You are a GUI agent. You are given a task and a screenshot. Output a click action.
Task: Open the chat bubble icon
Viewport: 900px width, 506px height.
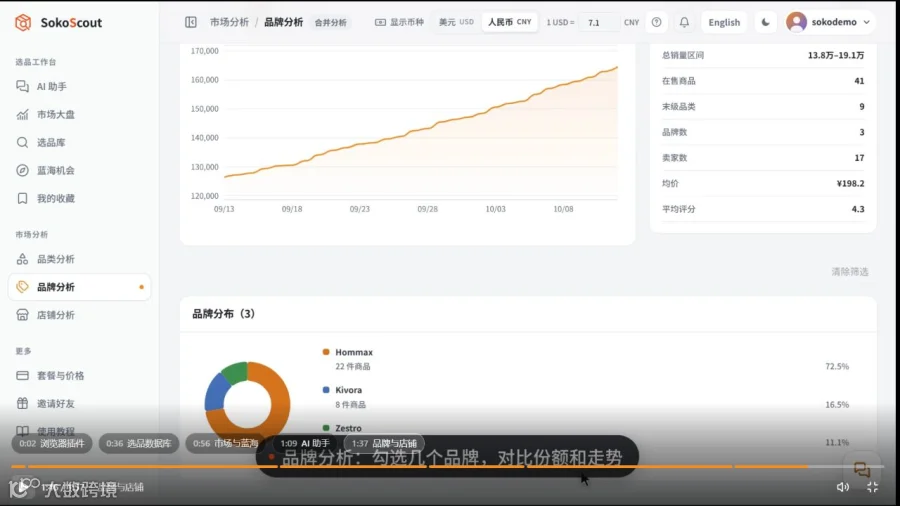point(862,470)
